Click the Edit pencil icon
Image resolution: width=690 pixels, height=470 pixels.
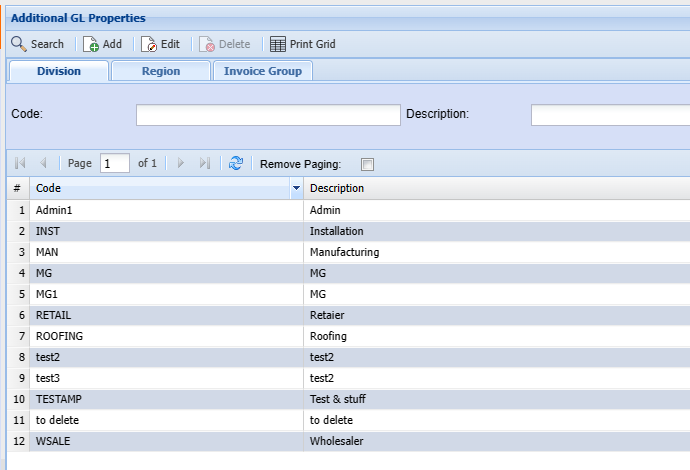pos(149,44)
